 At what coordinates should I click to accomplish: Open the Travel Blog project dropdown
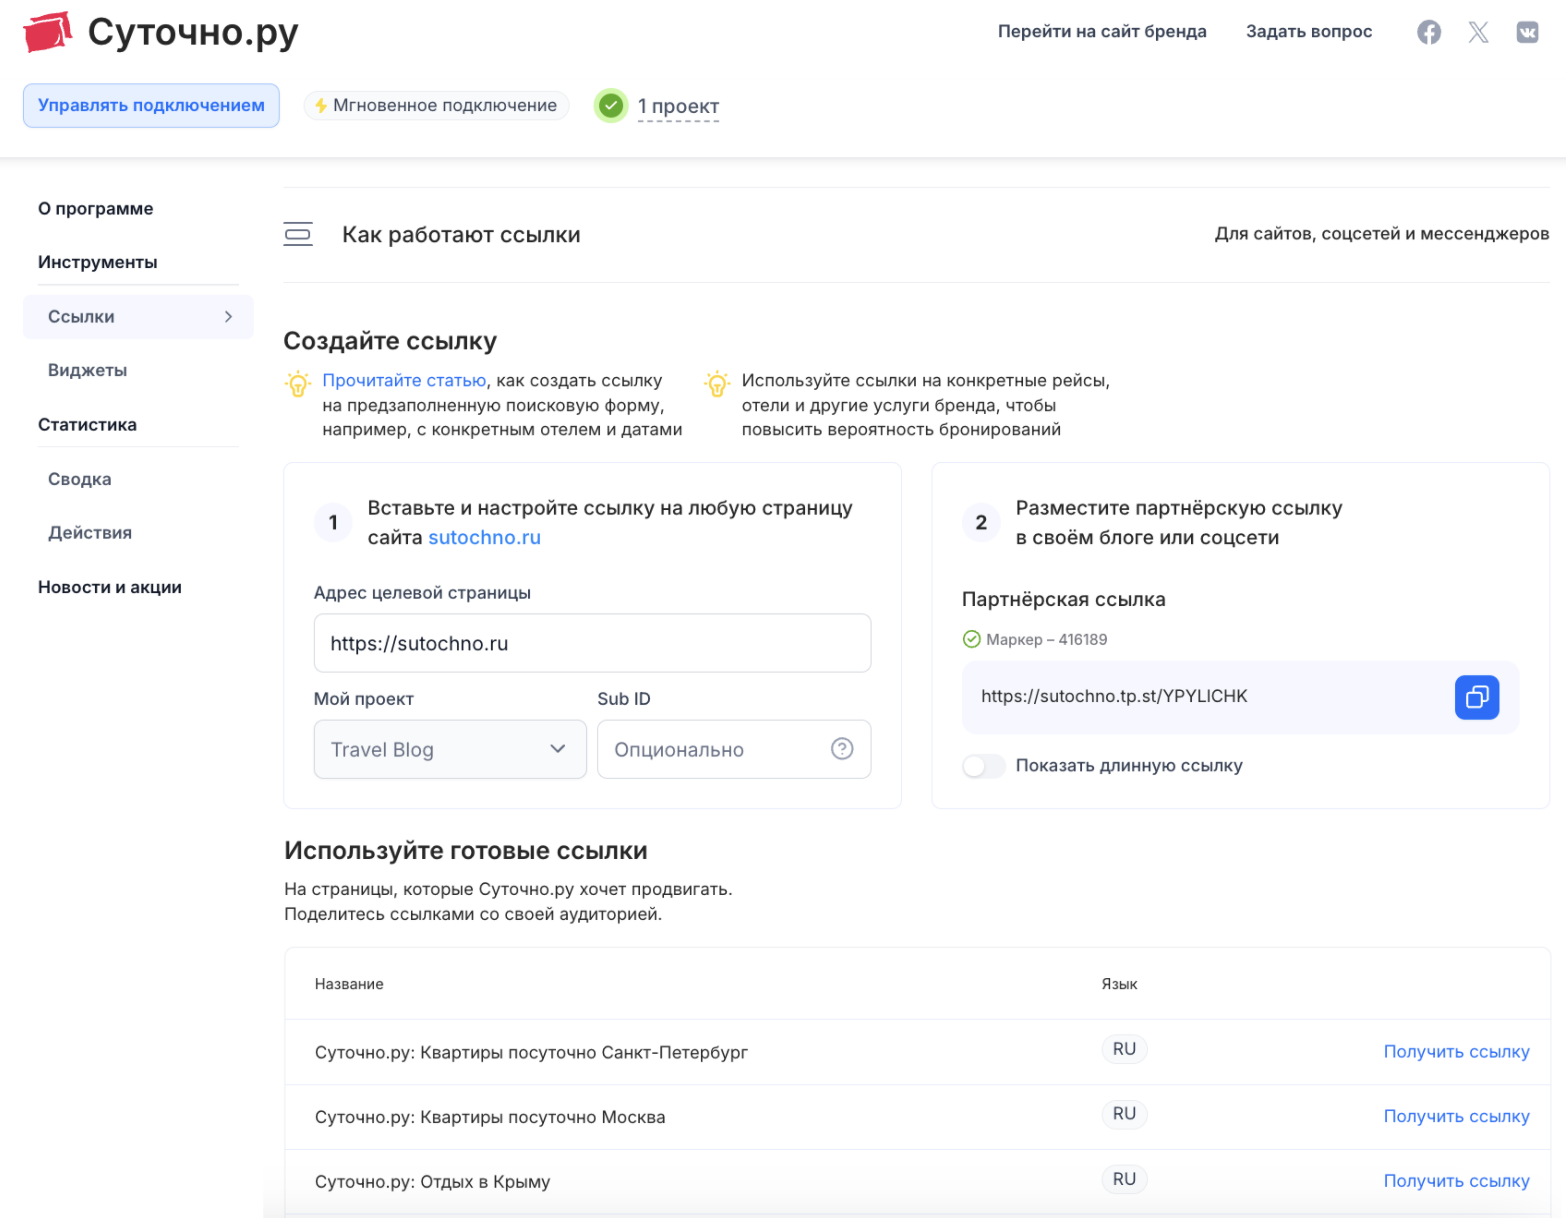click(450, 749)
